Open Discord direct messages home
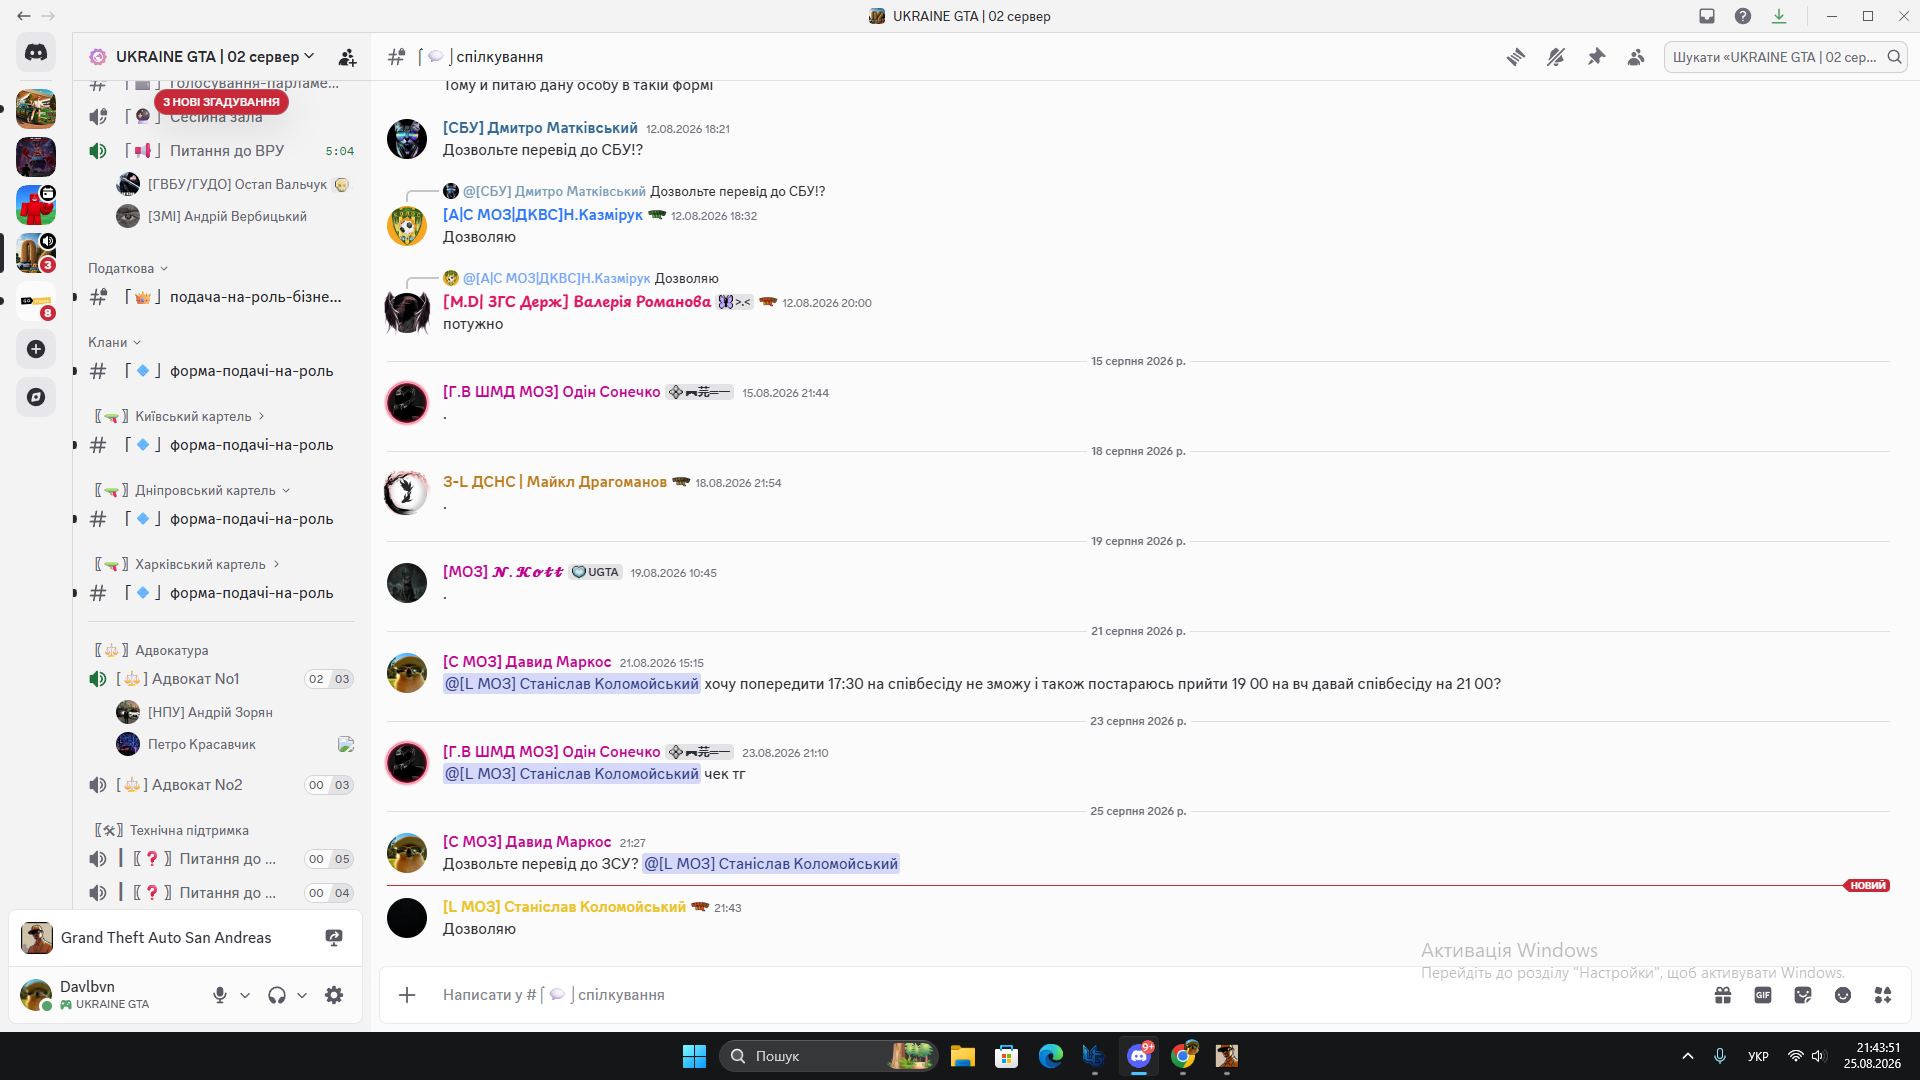The image size is (1920, 1080). click(x=36, y=52)
